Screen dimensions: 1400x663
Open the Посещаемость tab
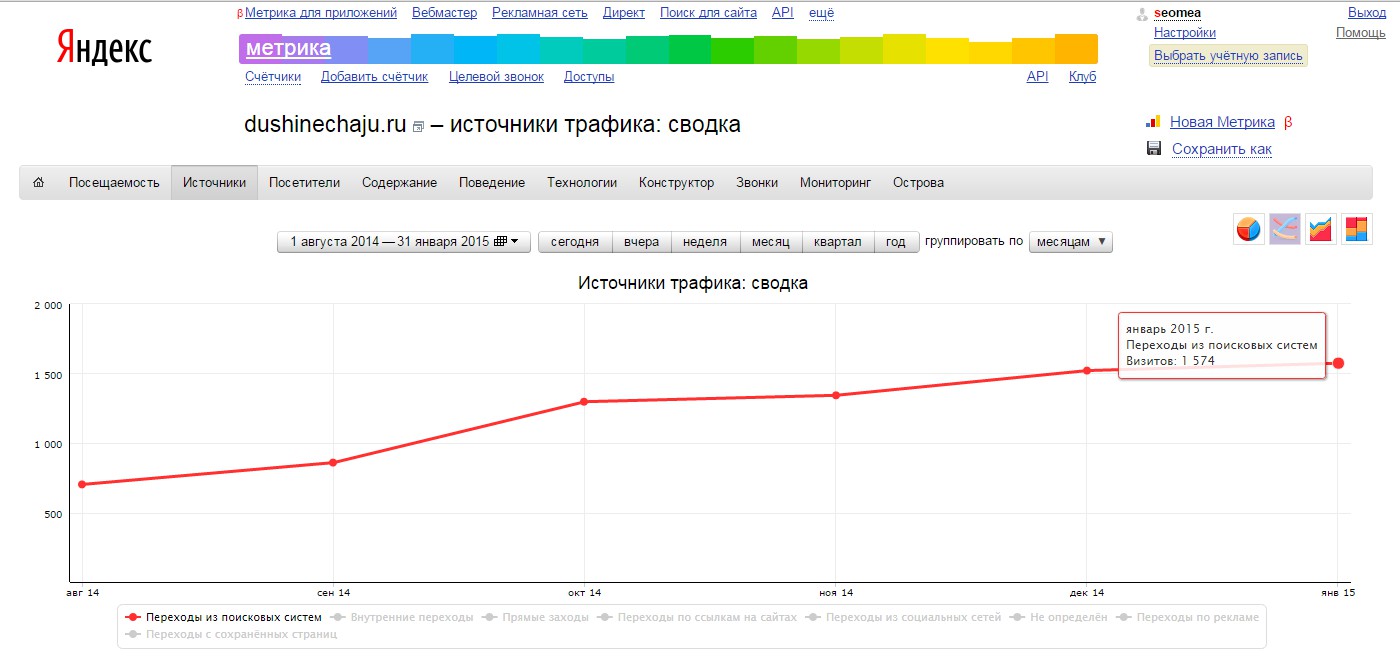tap(114, 183)
